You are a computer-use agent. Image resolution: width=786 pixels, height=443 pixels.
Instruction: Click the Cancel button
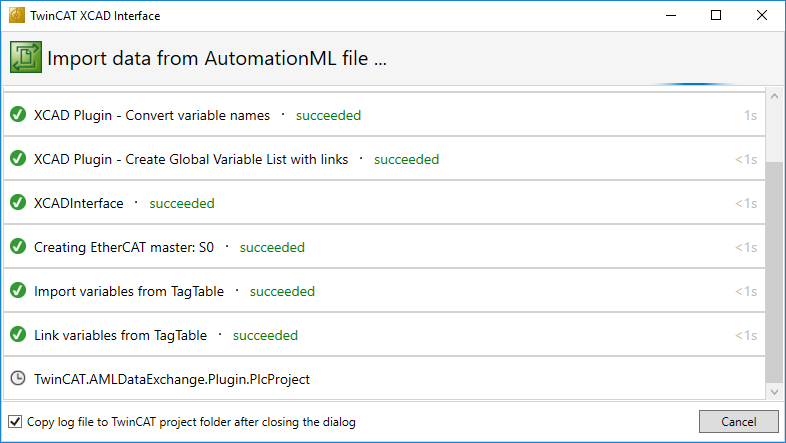738,421
